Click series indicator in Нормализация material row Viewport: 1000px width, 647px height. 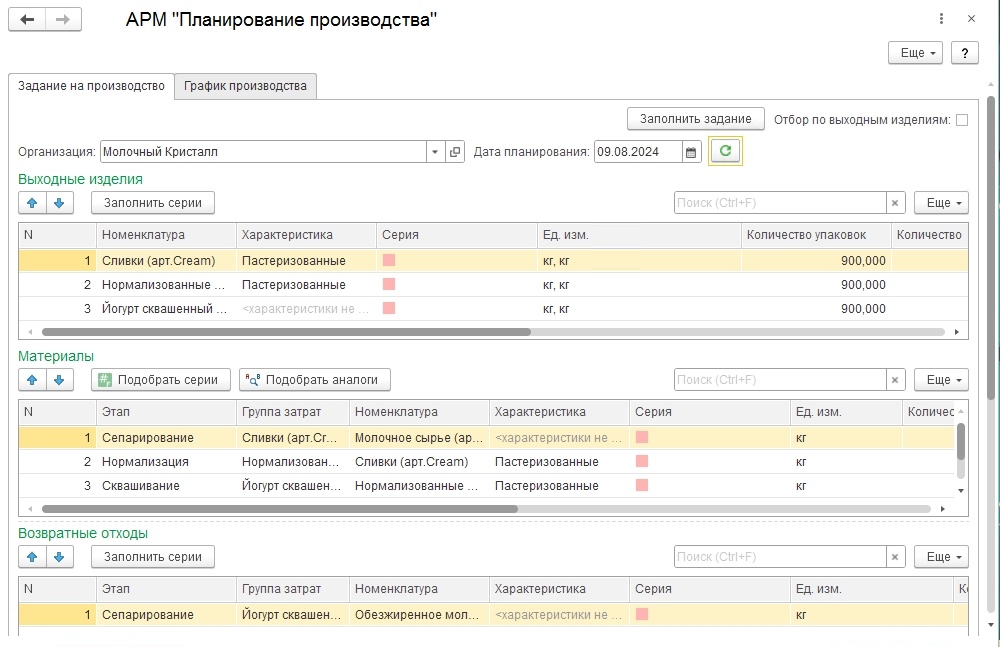pos(642,461)
